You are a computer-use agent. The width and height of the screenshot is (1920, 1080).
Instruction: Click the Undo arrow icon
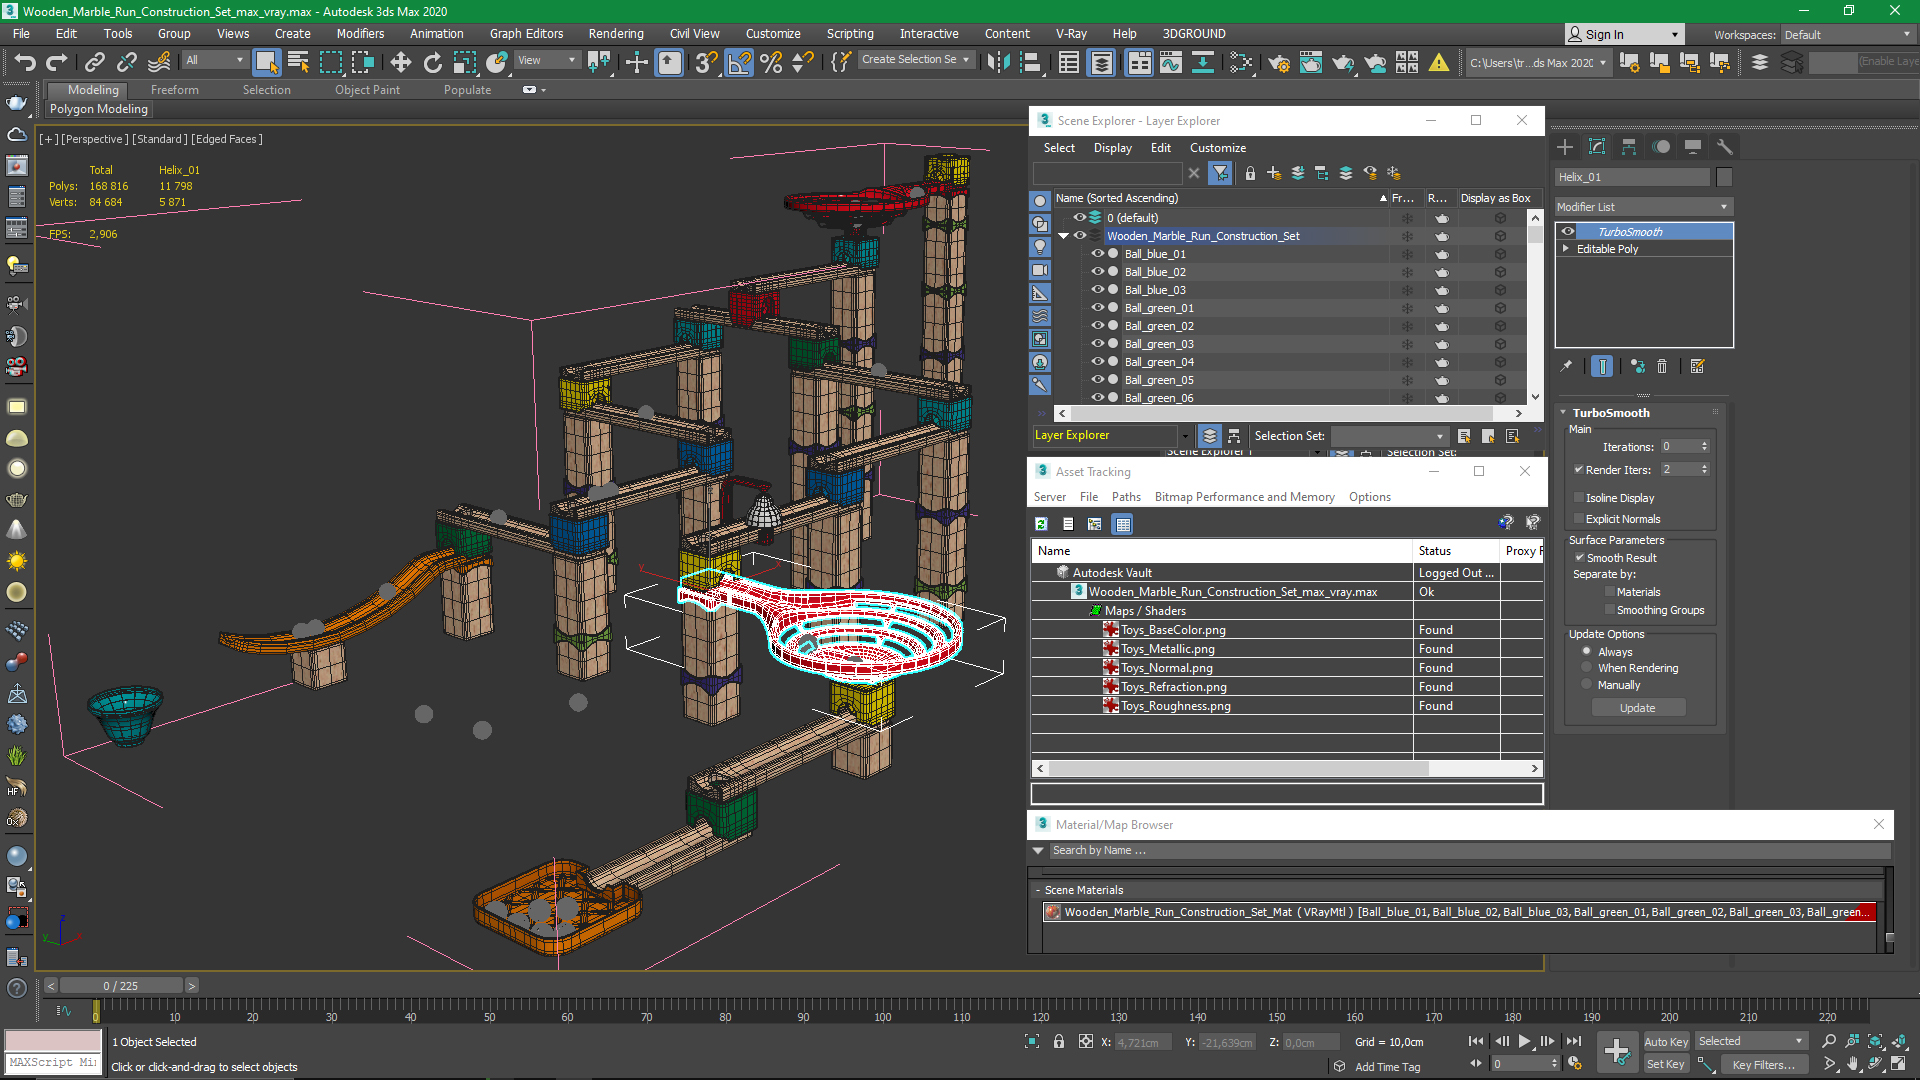pyautogui.click(x=25, y=63)
